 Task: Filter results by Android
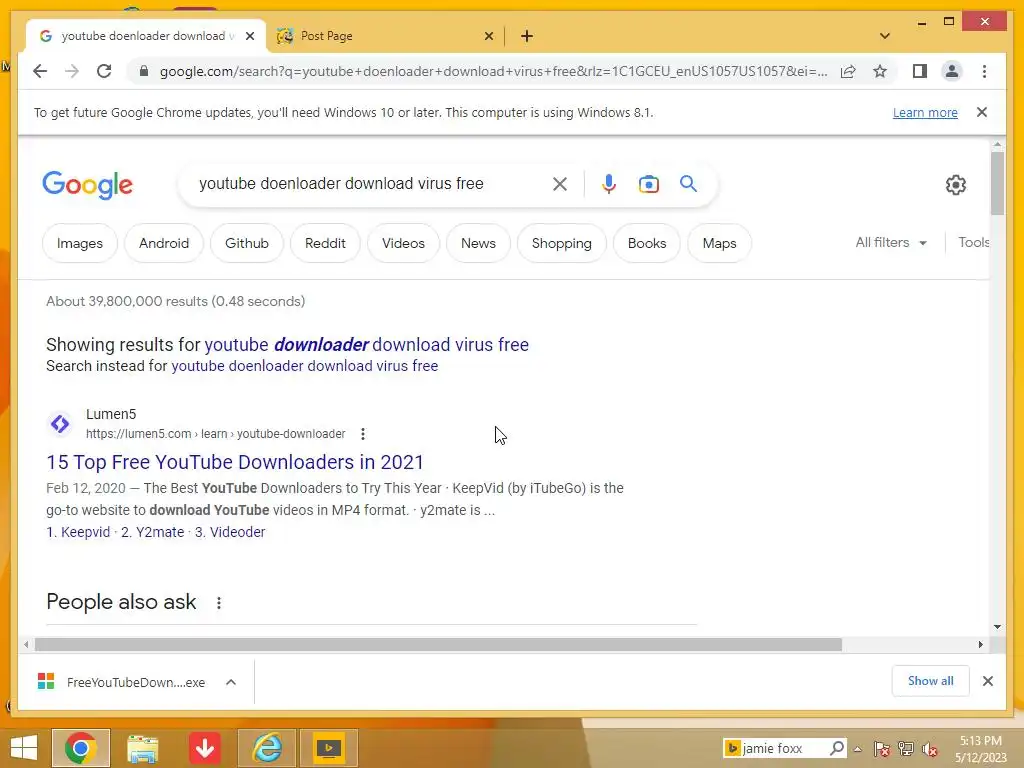tap(164, 243)
